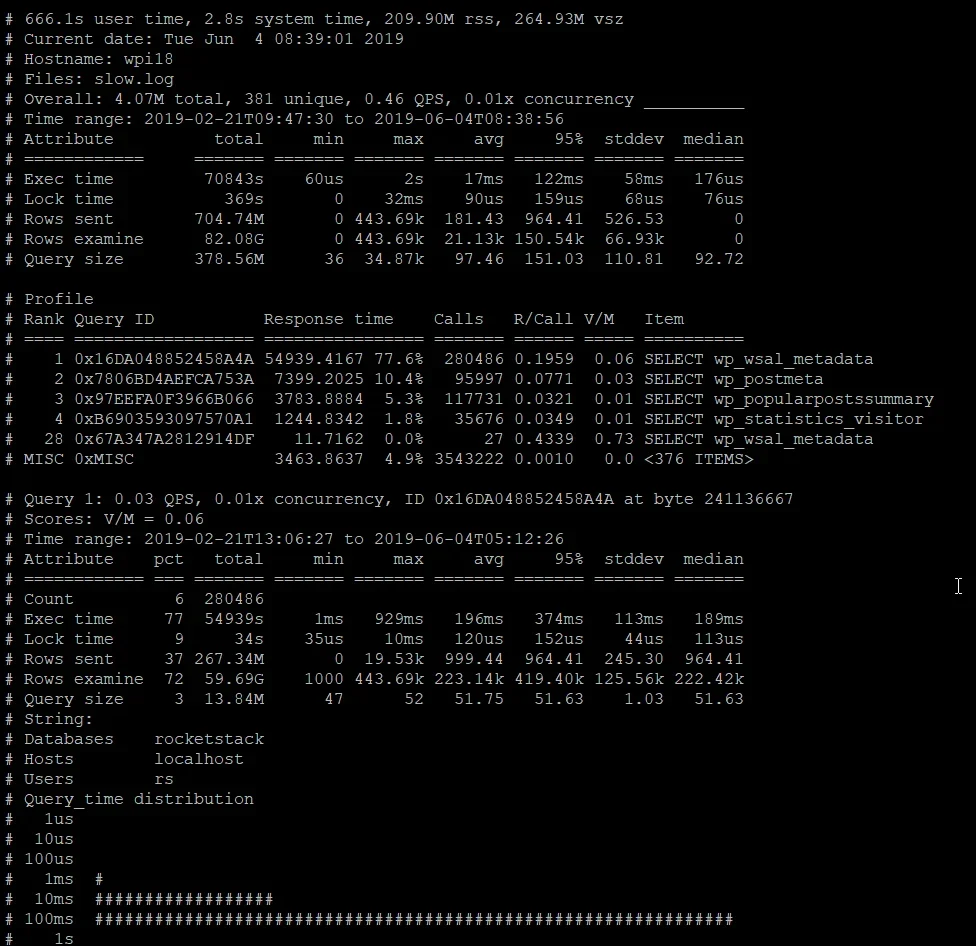Click response time 7399.2025

[x=319, y=379]
